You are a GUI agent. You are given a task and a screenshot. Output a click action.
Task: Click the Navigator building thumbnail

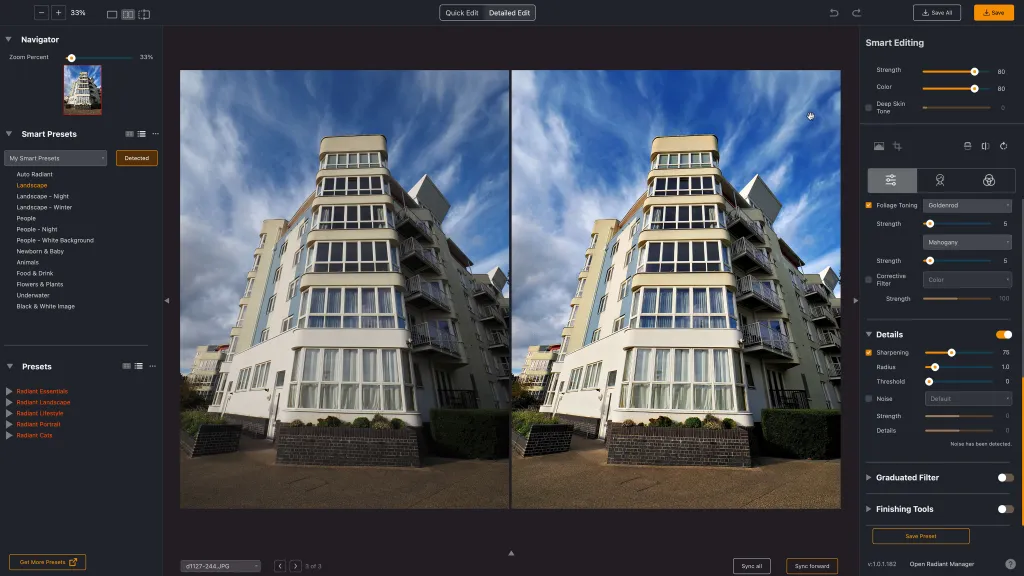[83, 90]
